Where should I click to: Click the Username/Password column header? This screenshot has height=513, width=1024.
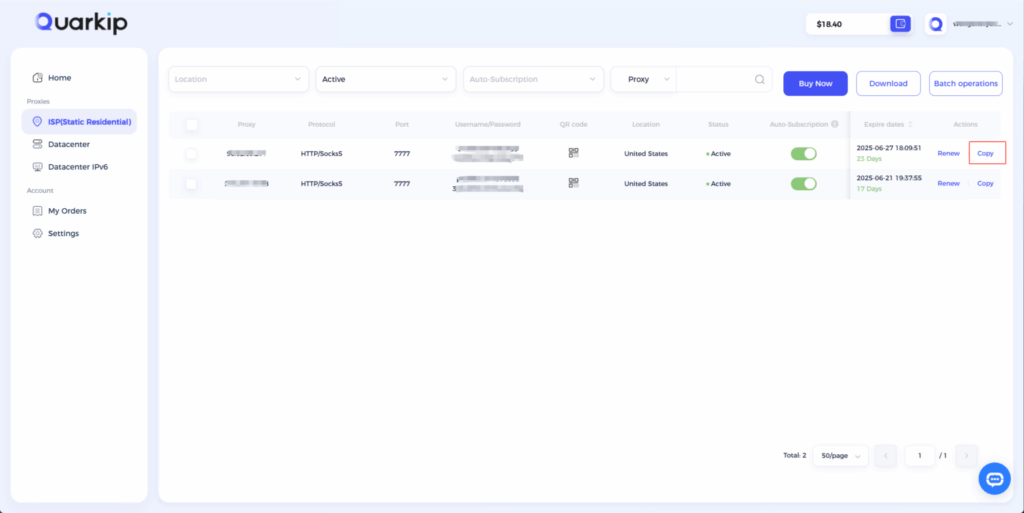488,124
